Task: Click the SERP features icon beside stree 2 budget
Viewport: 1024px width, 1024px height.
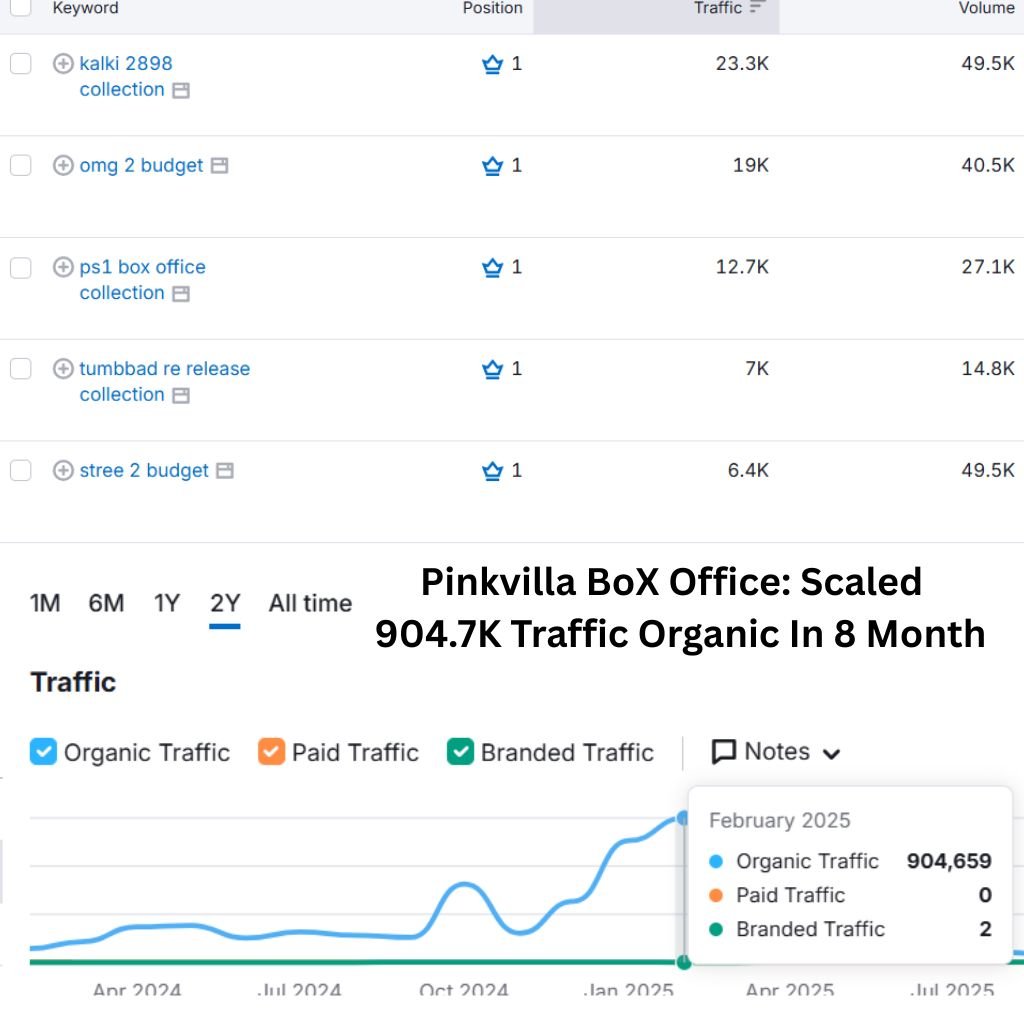Action: (223, 470)
